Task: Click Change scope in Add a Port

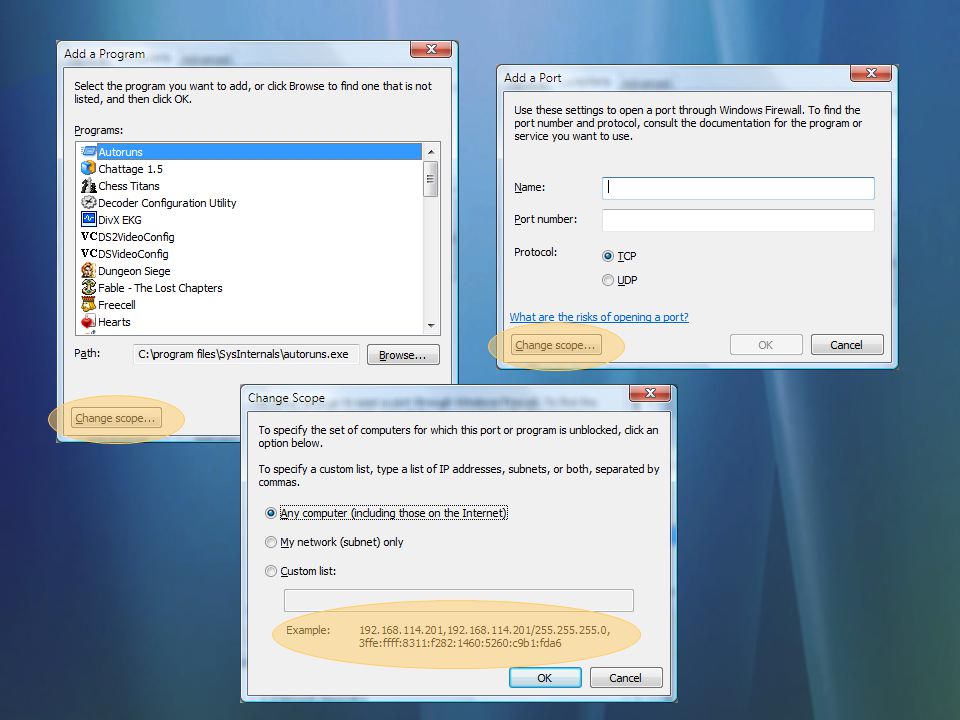Action: [x=556, y=345]
